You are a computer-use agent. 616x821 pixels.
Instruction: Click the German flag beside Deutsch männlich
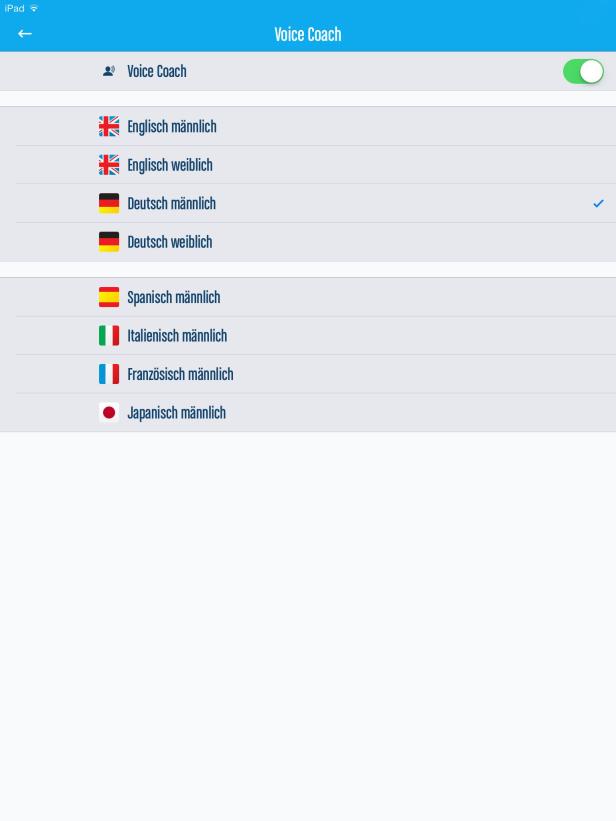pyautogui.click(x=109, y=203)
